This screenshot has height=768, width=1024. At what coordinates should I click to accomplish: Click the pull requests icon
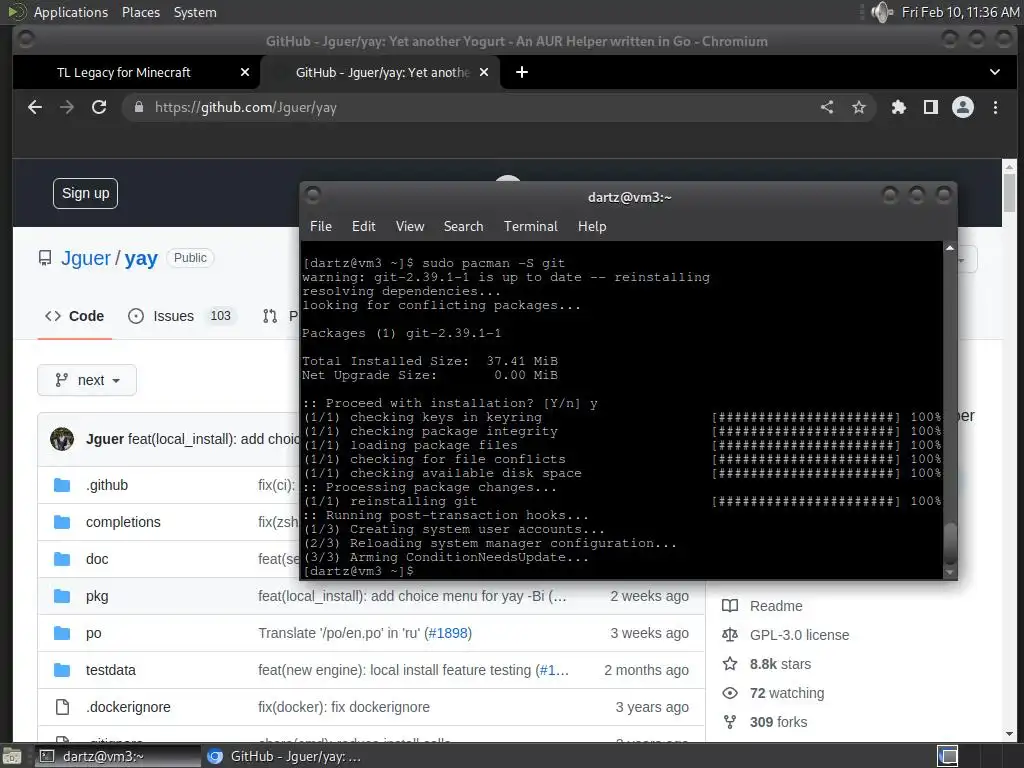(x=270, y=316)
